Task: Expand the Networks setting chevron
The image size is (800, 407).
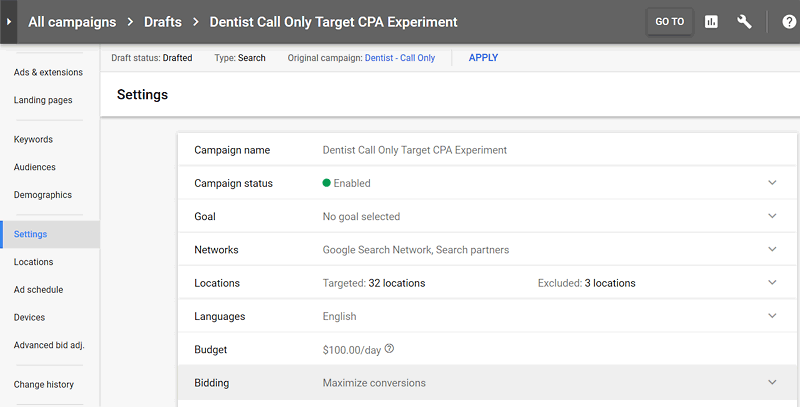Action: (772, 249)
